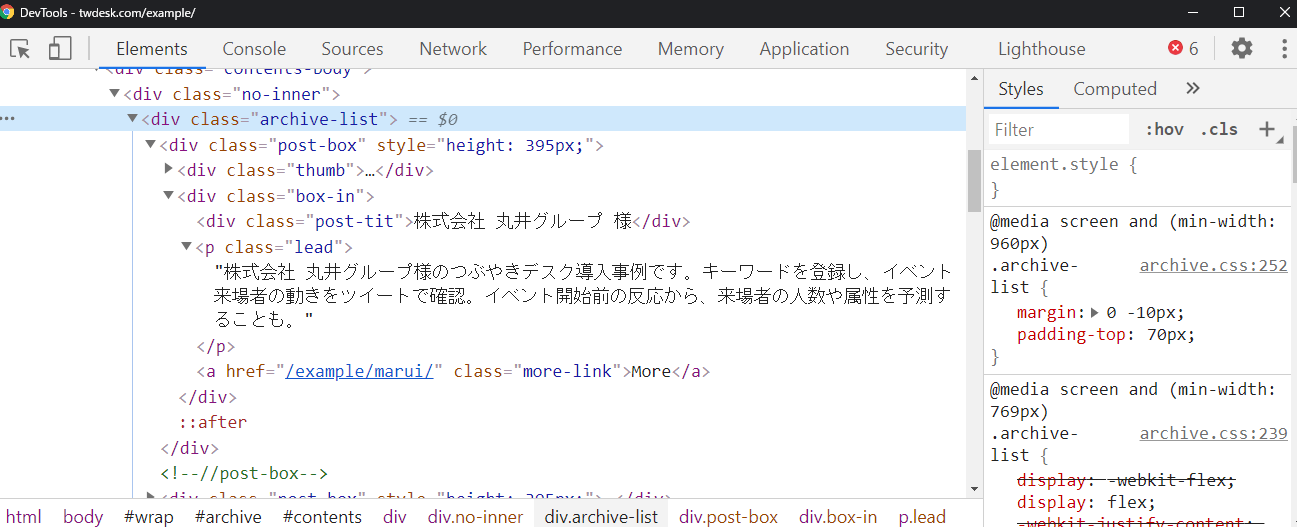Select the ::after pseudo-element row
Viewport: 1297px width, 527px height.
pyautogui.click(x=213, y=422)
